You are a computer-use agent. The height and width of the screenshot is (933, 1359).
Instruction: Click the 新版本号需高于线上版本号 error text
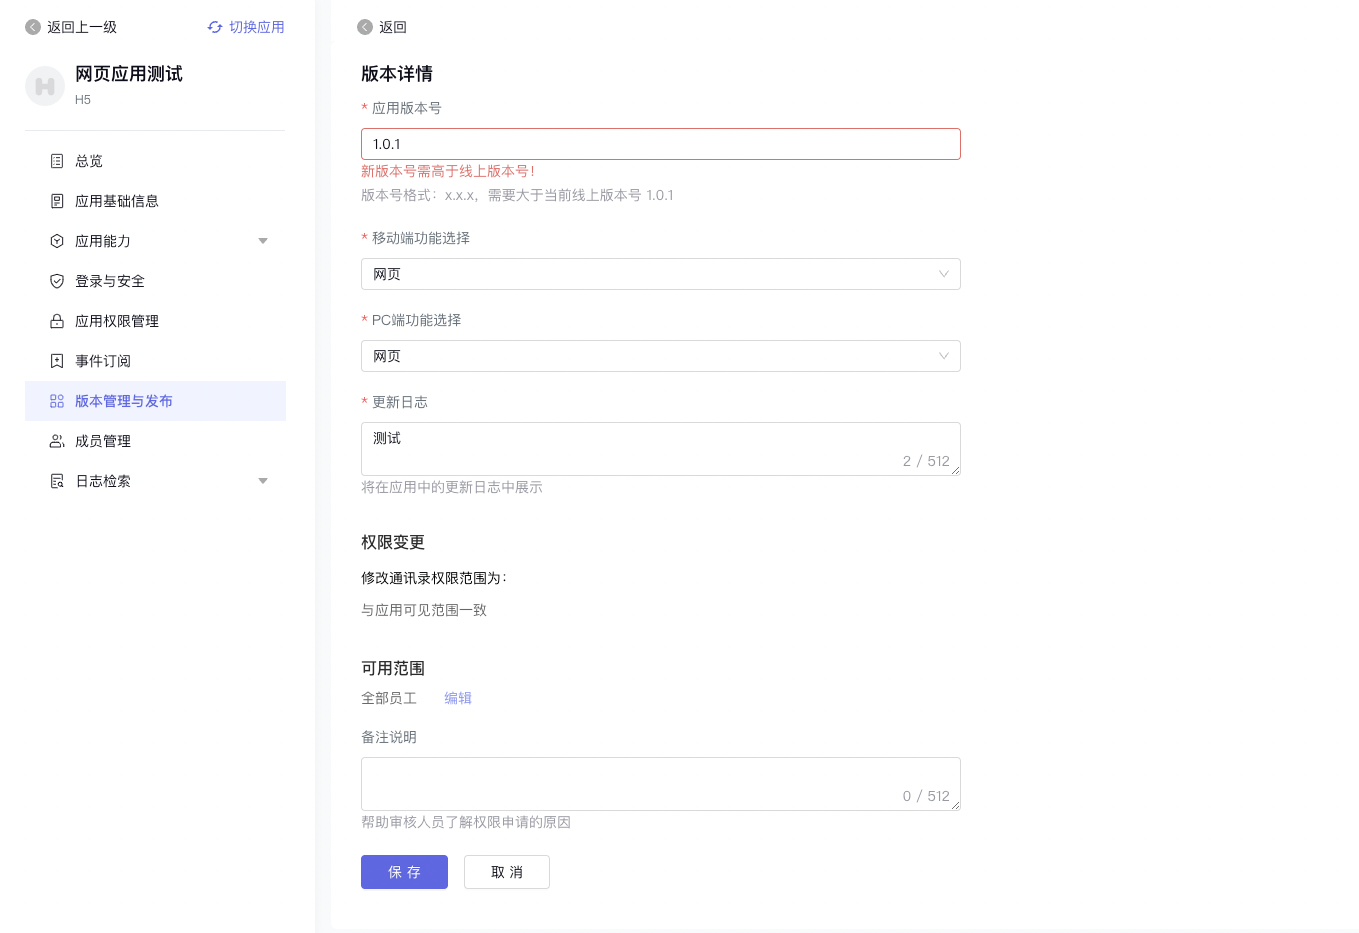[x=448, y=171]
